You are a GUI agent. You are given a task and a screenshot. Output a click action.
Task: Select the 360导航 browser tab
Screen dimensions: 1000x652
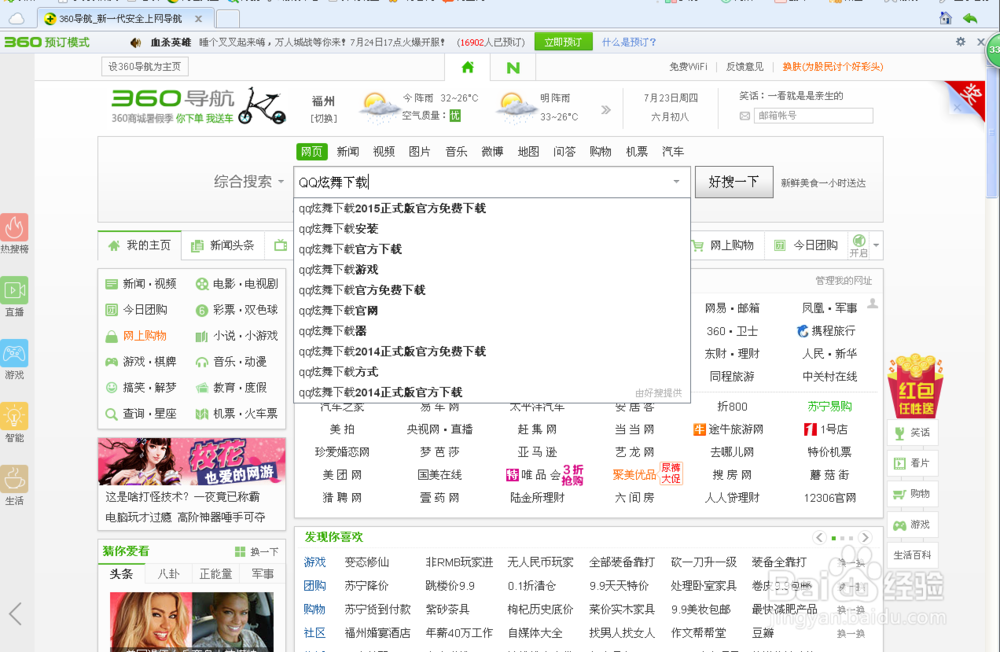click(x=124, y=19)
